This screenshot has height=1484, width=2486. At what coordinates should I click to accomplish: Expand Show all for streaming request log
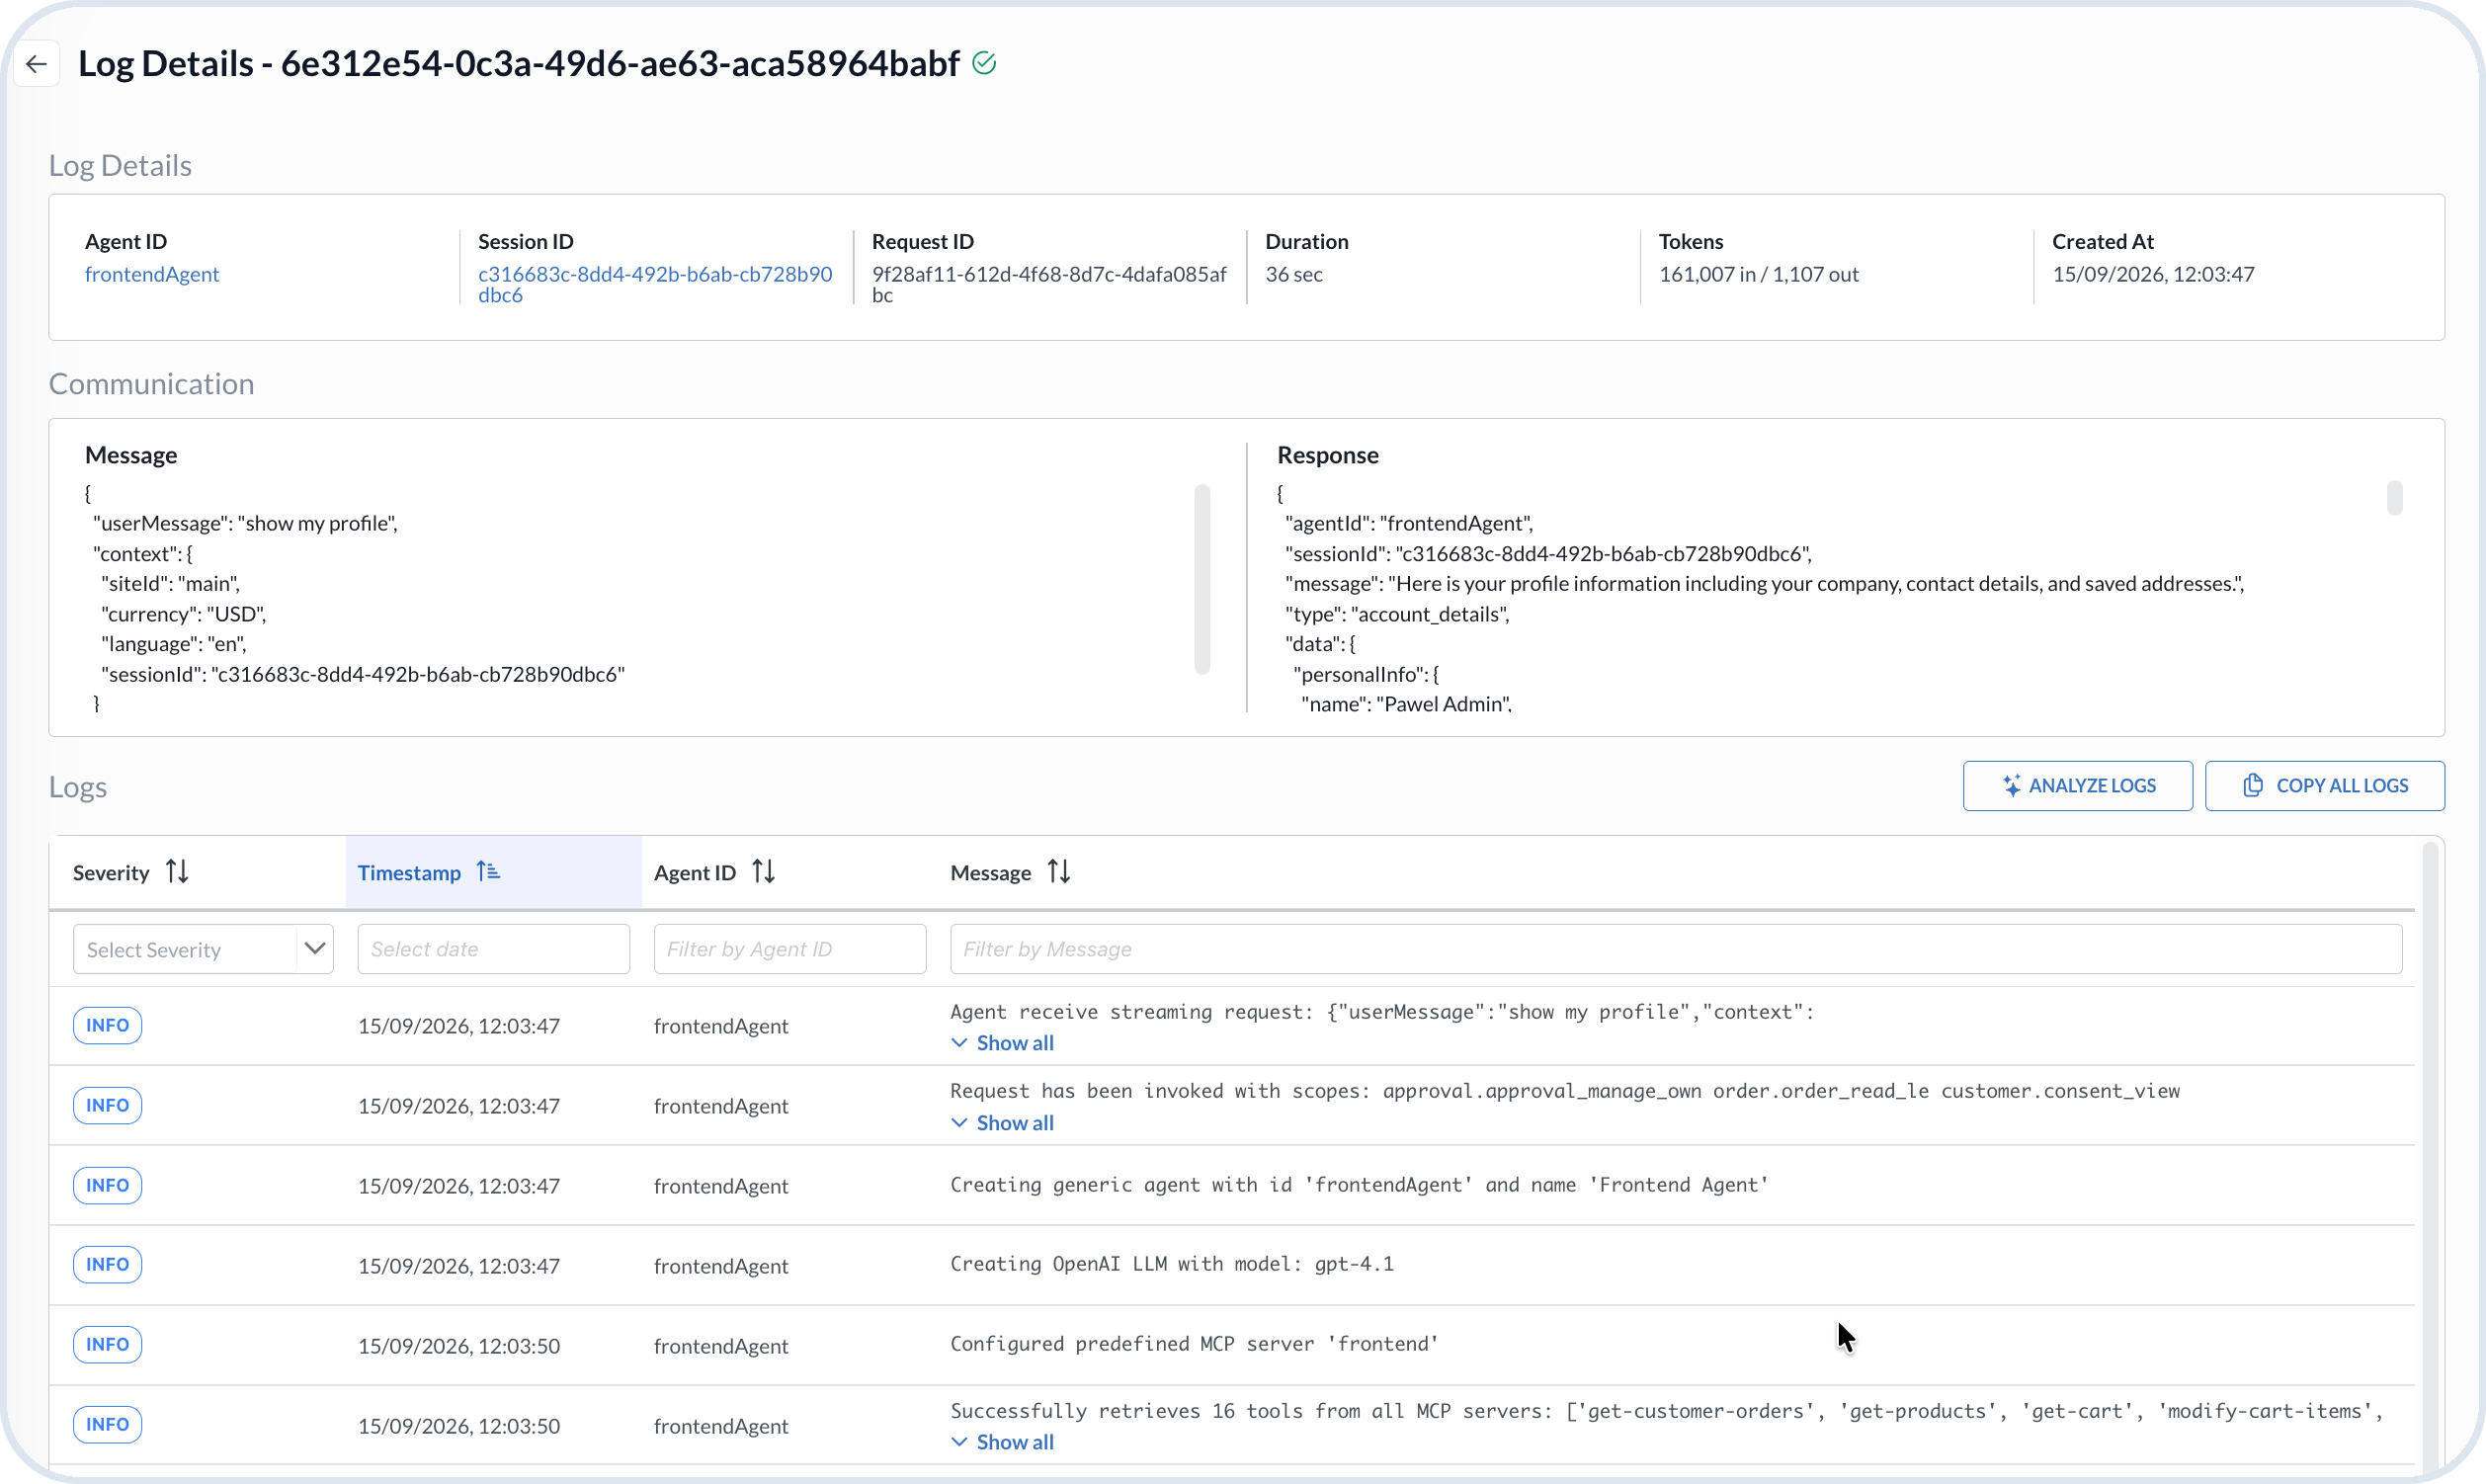pyautogui.click(x=1002, y=1043)
